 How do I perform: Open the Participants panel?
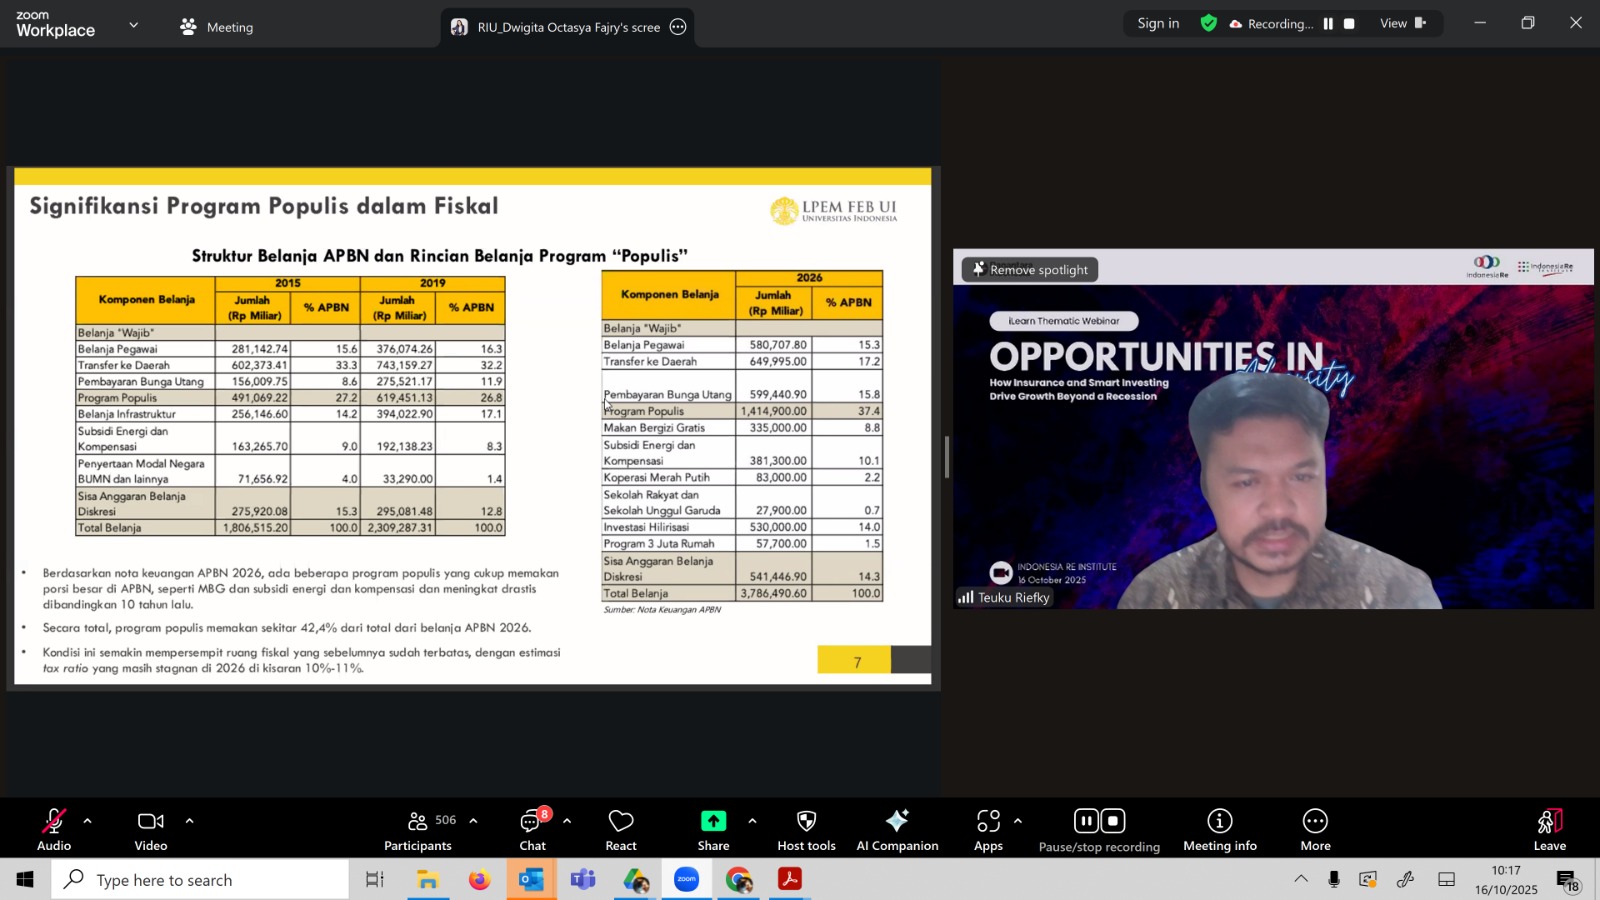[418, 830]
